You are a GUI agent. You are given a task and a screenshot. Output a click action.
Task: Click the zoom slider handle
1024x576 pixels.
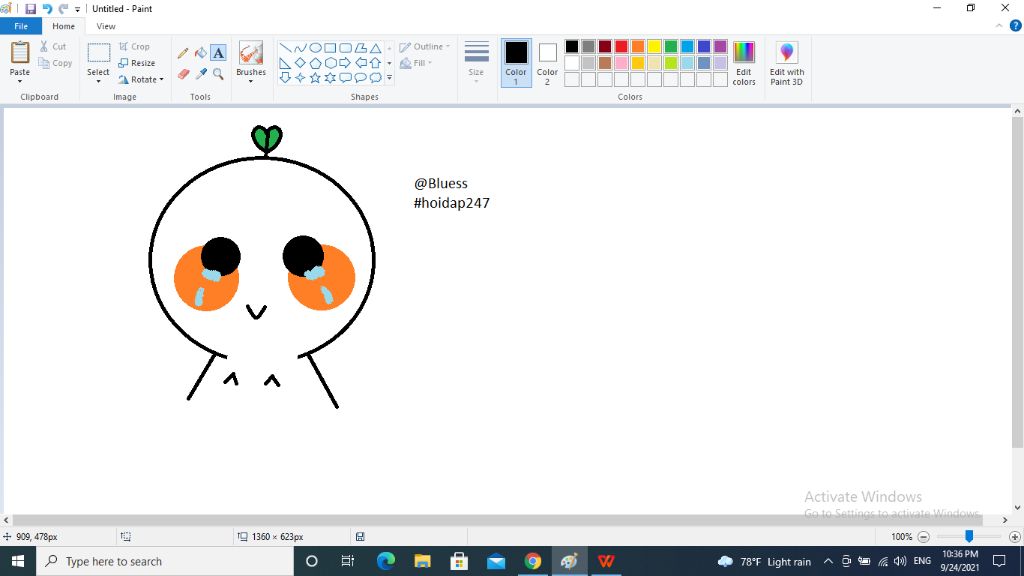pyautogui.click(x=969, y=536)
